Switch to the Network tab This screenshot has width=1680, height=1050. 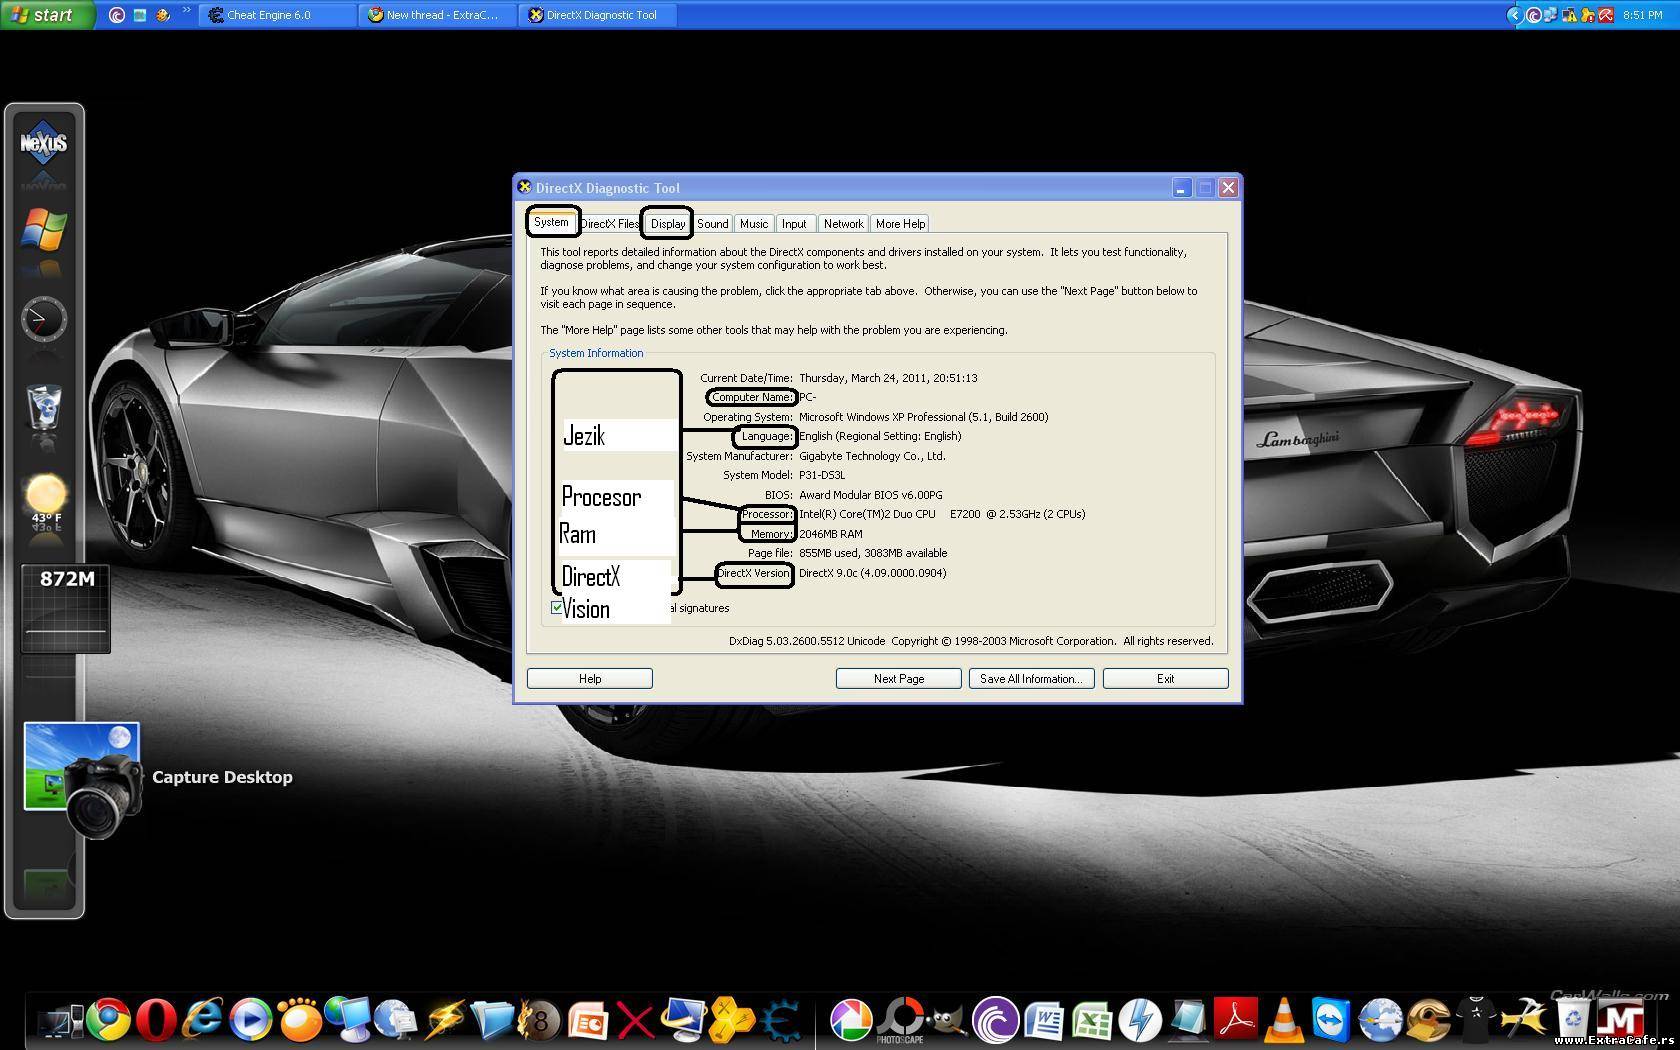[843, 224]
